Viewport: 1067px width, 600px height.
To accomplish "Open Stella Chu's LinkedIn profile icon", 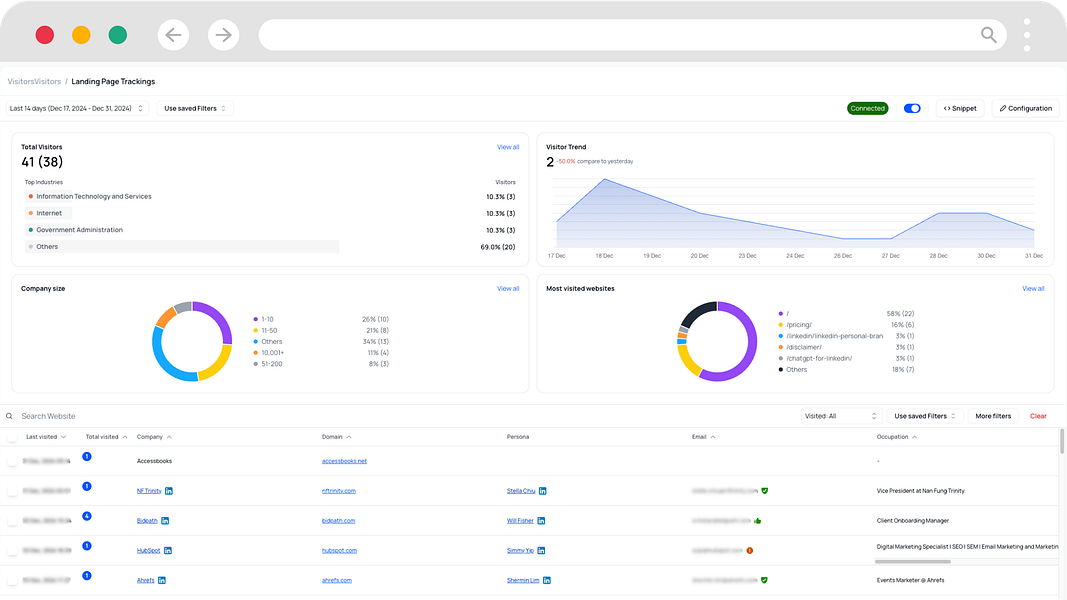I will tap(541, 490).
